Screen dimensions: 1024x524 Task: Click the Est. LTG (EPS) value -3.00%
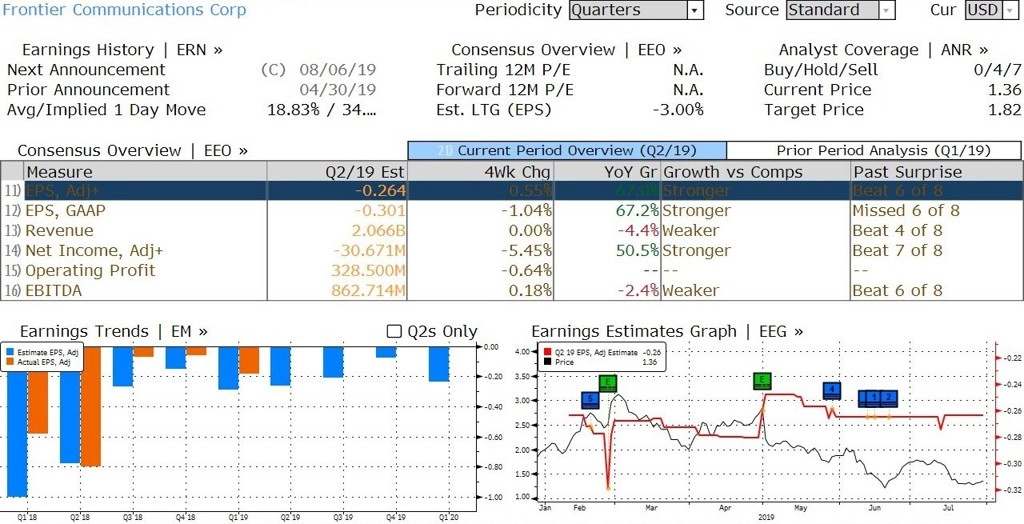[678, 110]
